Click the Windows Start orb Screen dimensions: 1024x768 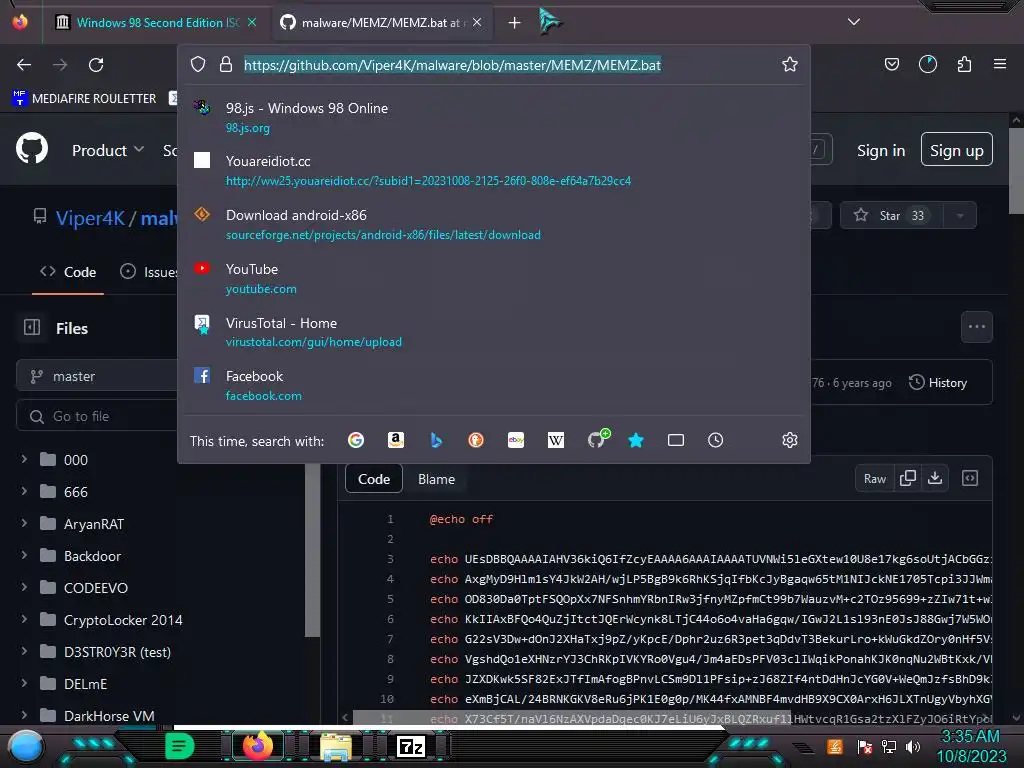click(26, 746)
